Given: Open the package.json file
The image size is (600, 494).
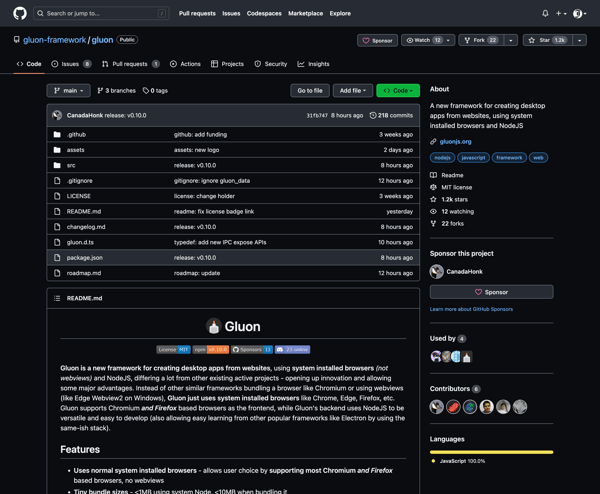Looking at the screenshot, I should click(85, 258).
